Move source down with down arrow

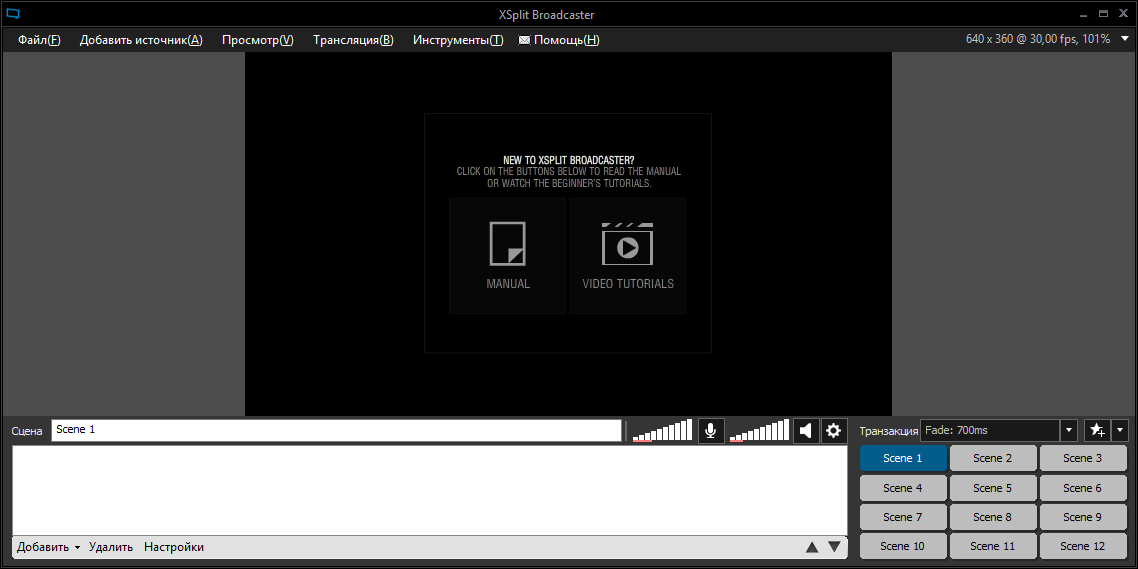point(835,547)
